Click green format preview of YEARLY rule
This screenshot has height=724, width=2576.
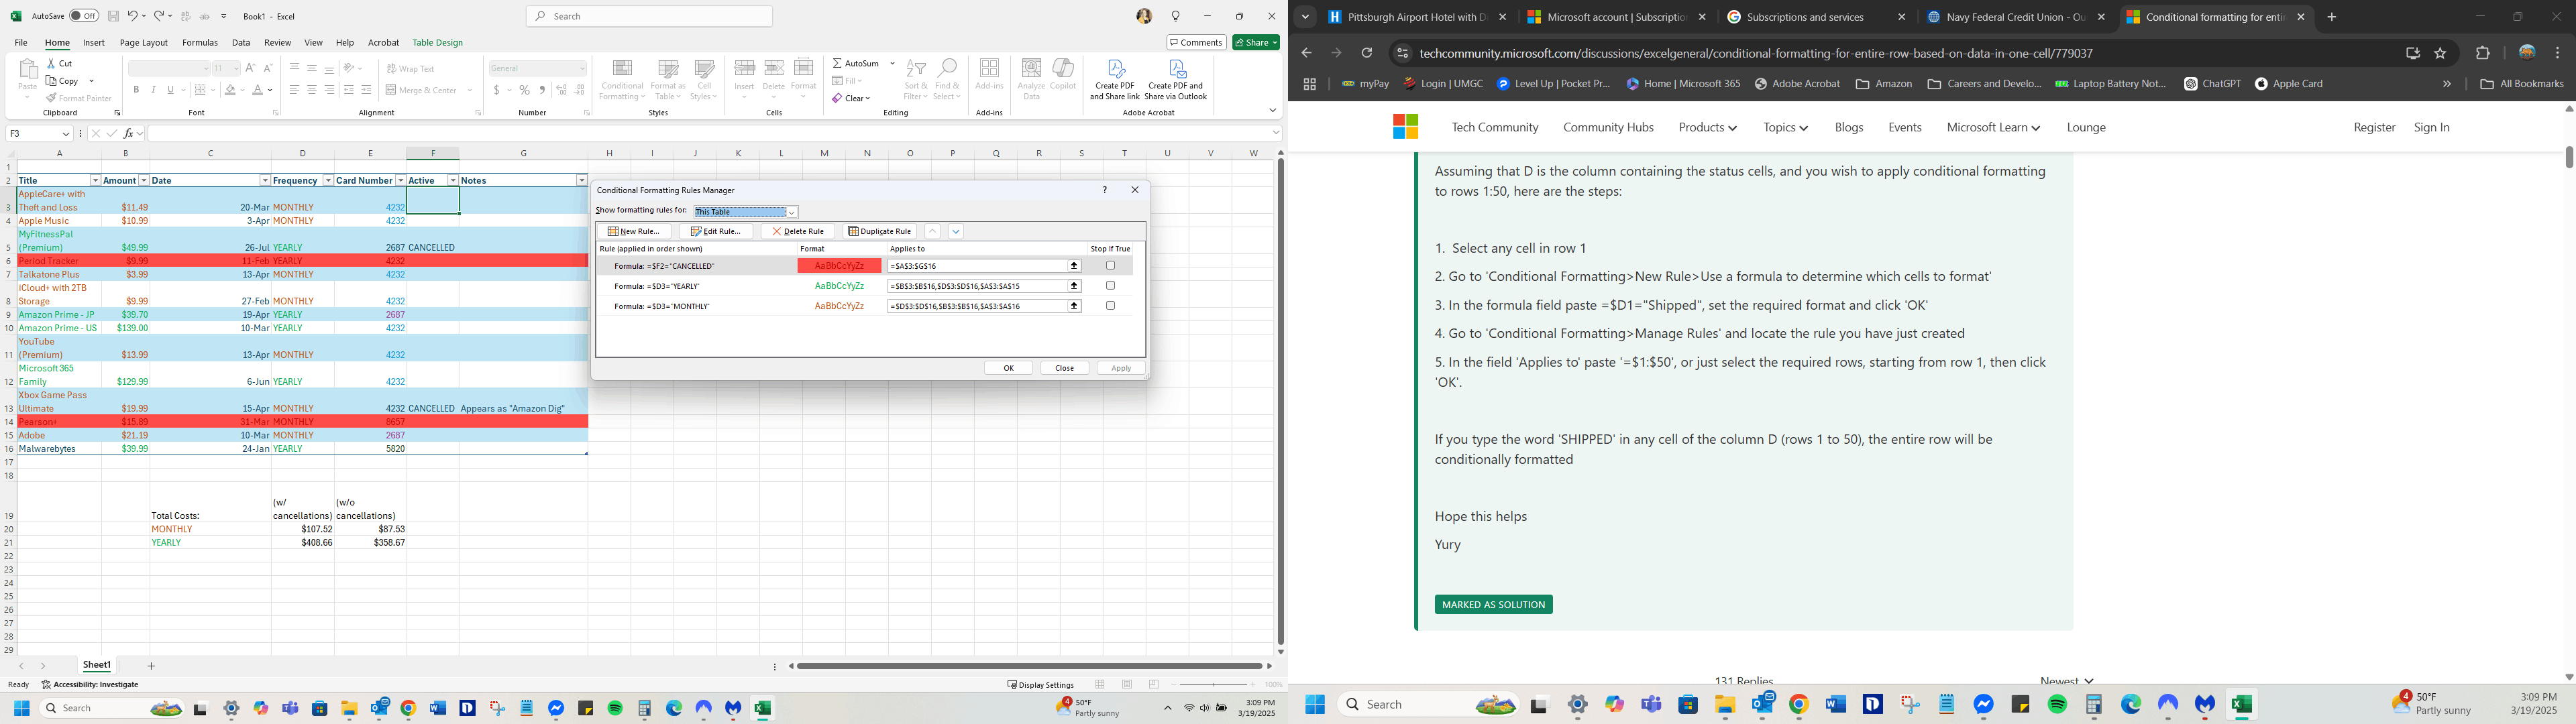pyautogui.click(x=839, y=286)
